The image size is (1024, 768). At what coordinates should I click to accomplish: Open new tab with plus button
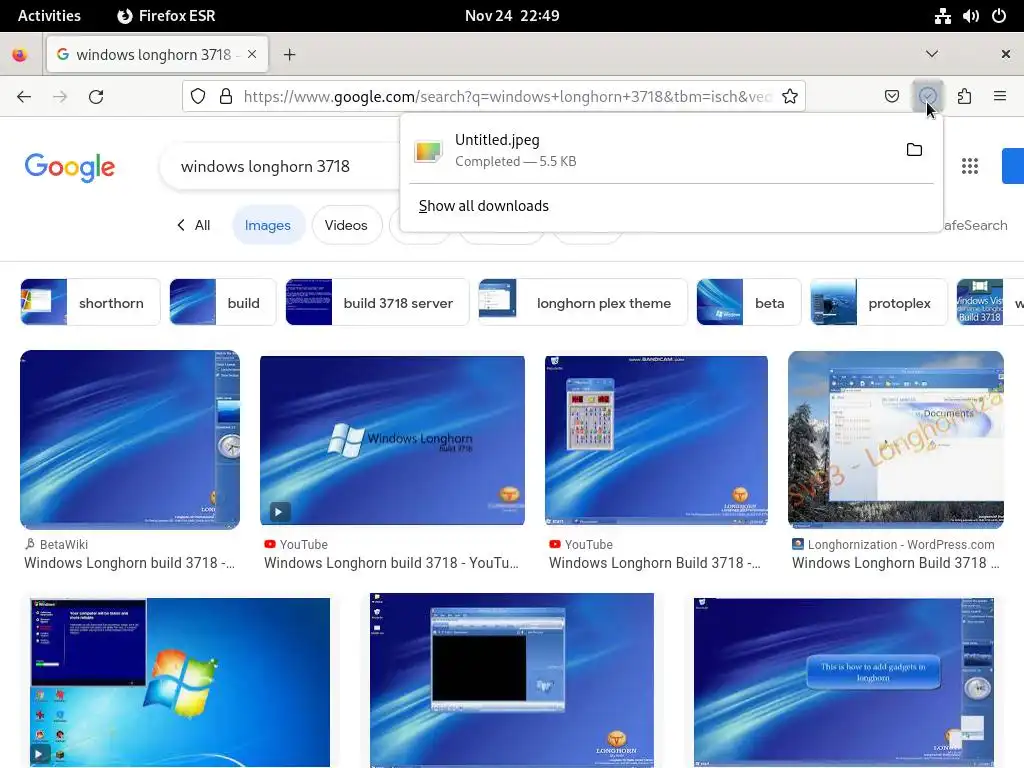tap(289, 55)
